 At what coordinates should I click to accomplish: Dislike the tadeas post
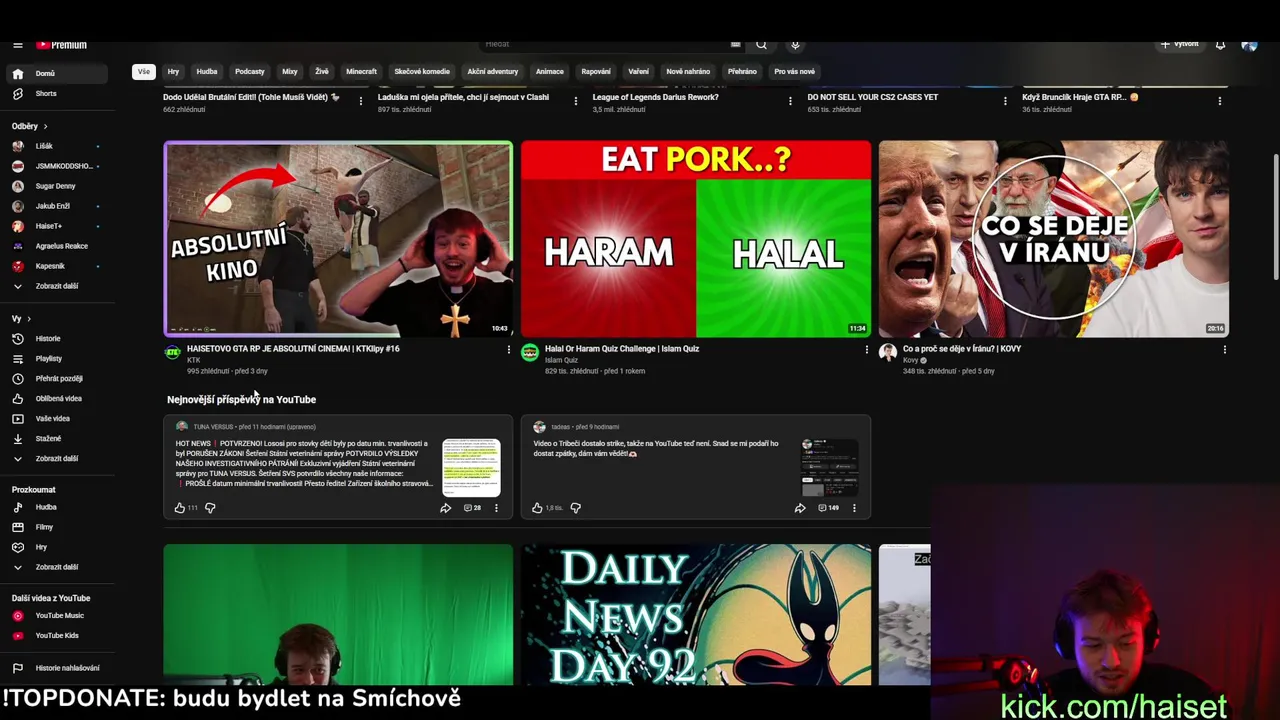(x=575, y=508)
